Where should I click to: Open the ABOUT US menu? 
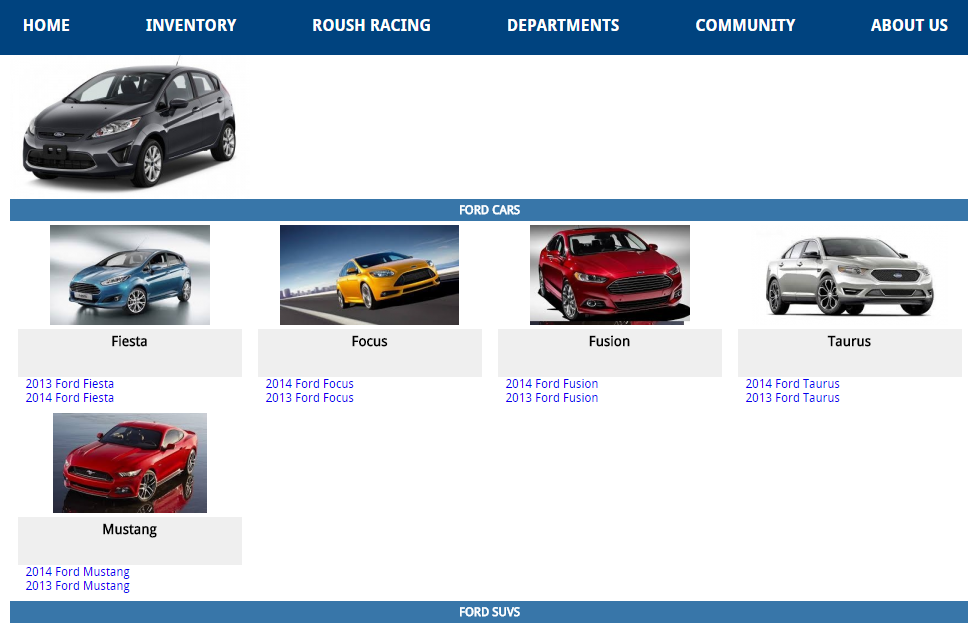tap(909, 25)
